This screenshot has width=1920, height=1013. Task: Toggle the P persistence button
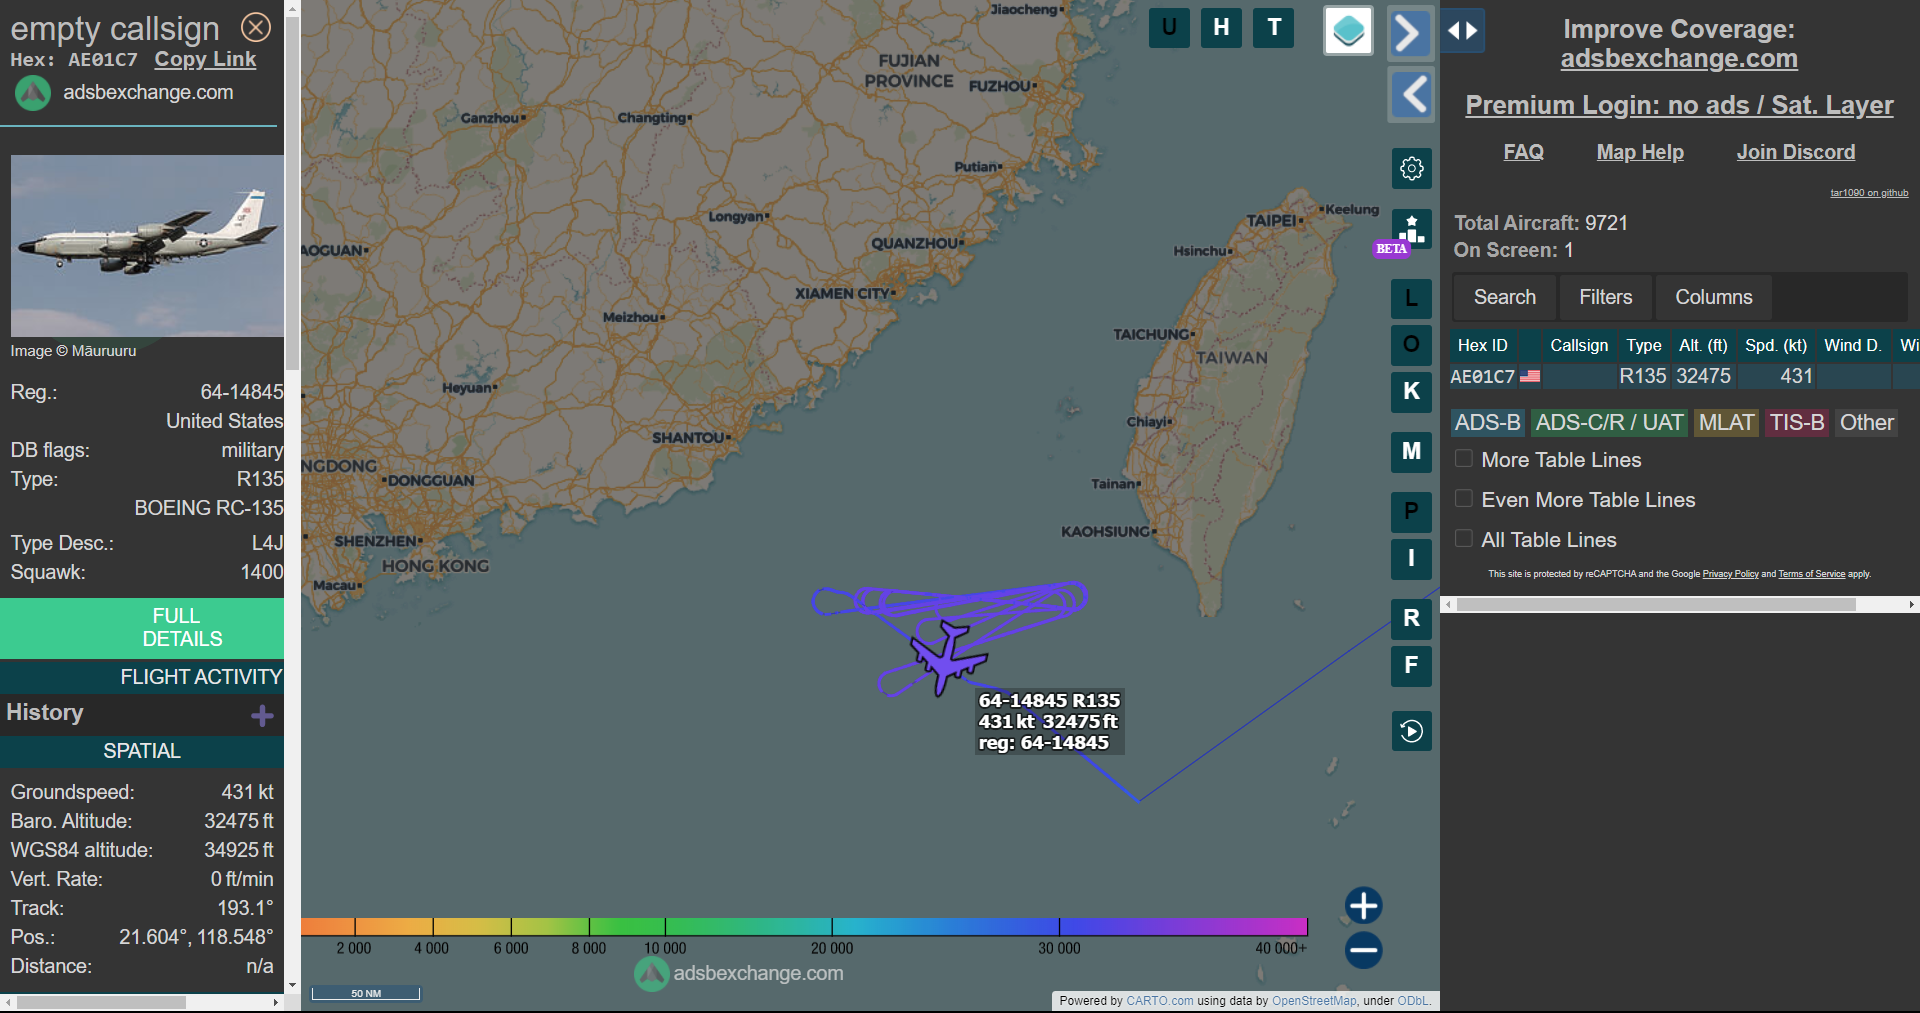1411,512
